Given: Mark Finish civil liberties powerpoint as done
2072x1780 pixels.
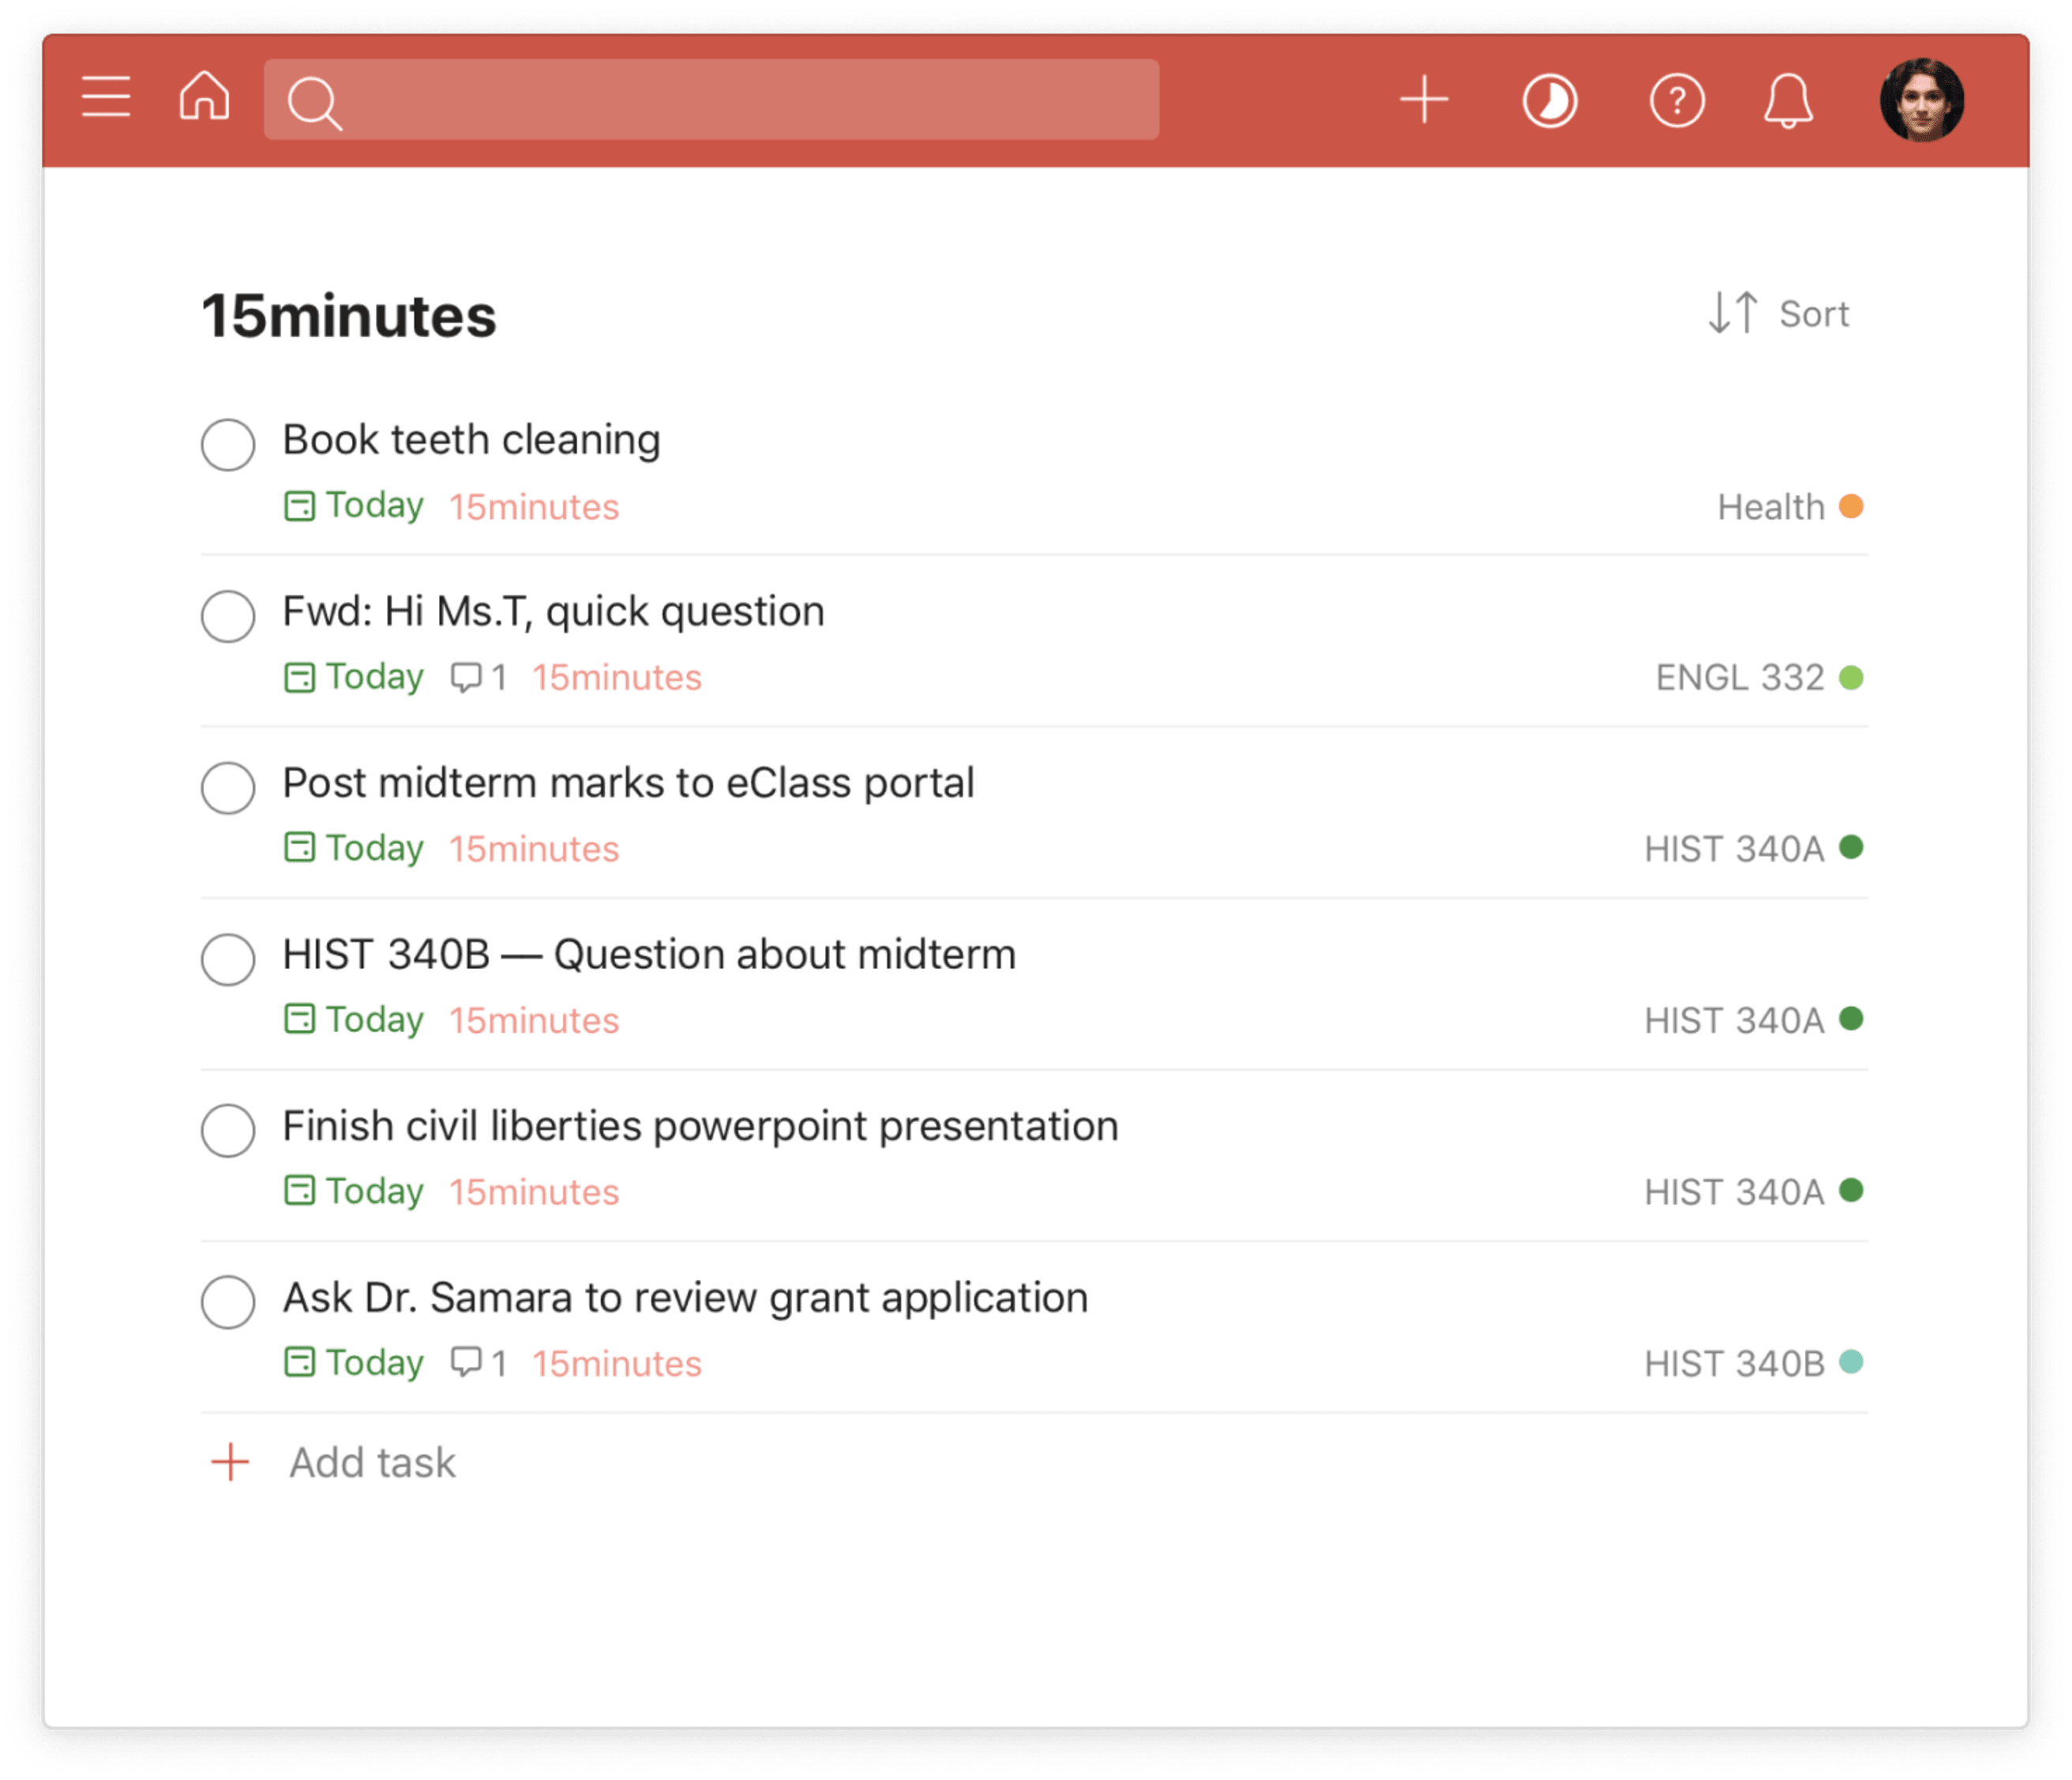Looking at the screenshot, I should [x=228, y=1132].
